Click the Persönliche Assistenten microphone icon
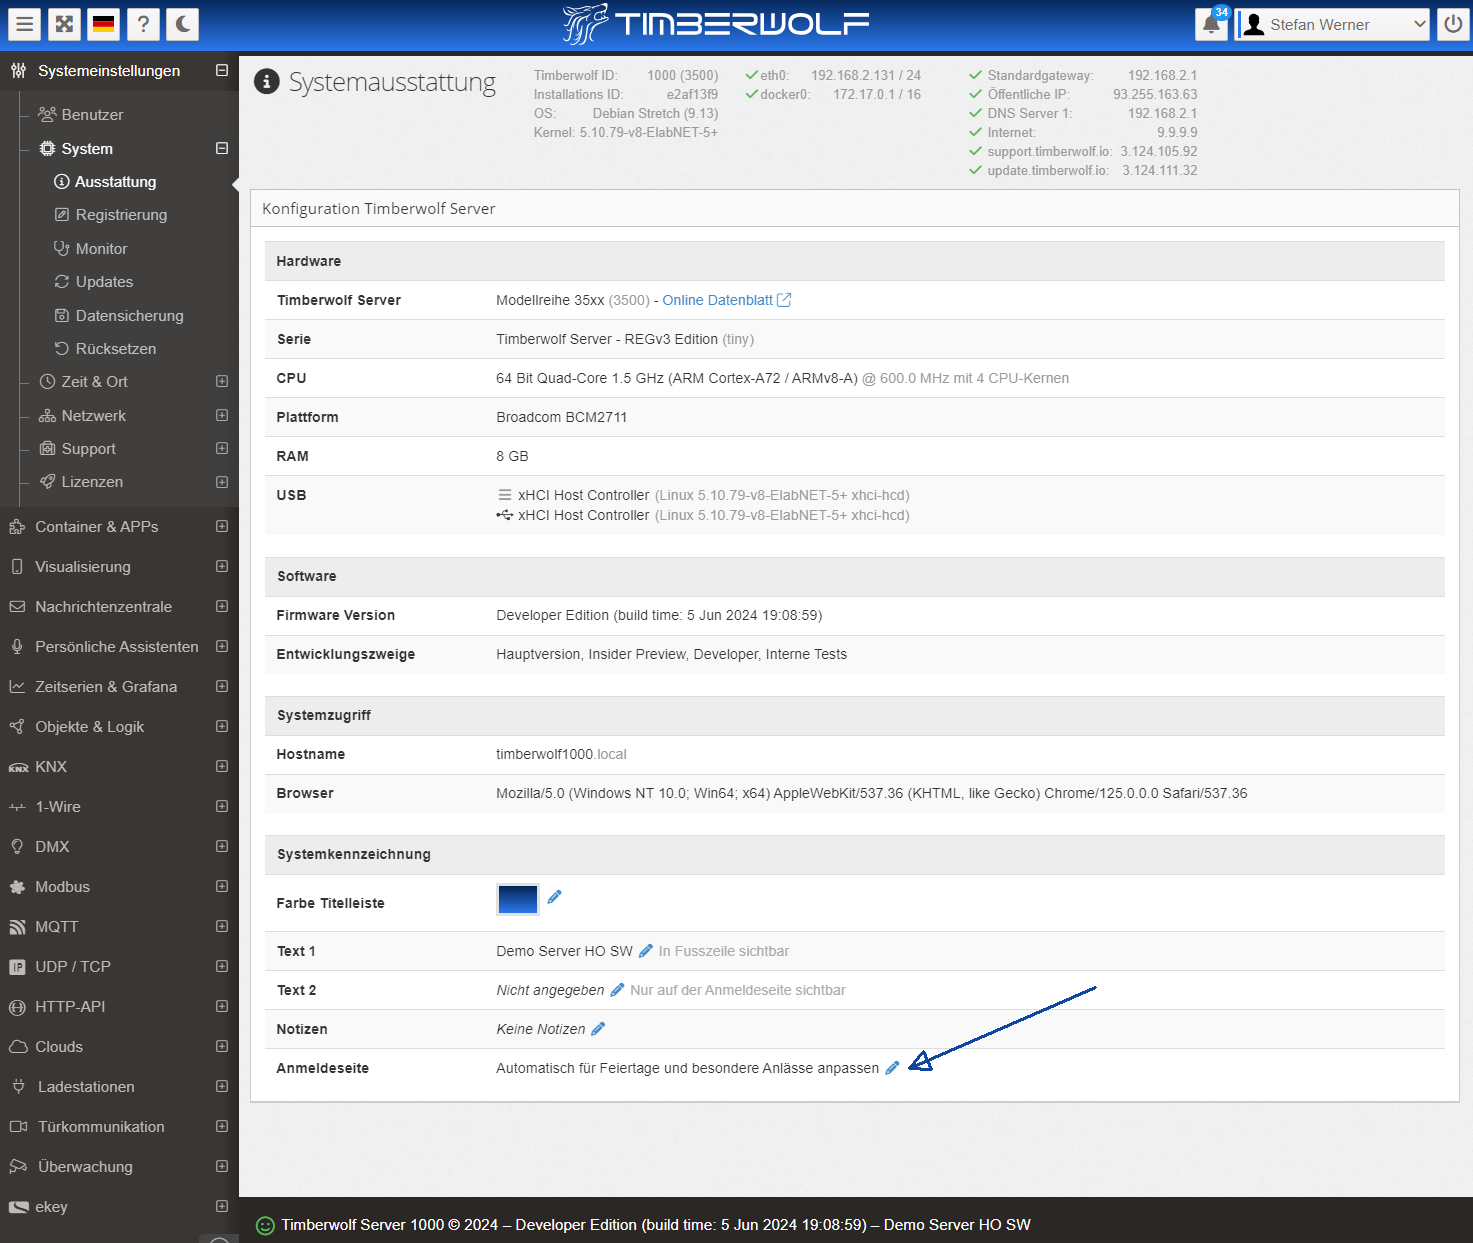 (x=17, y=647)
